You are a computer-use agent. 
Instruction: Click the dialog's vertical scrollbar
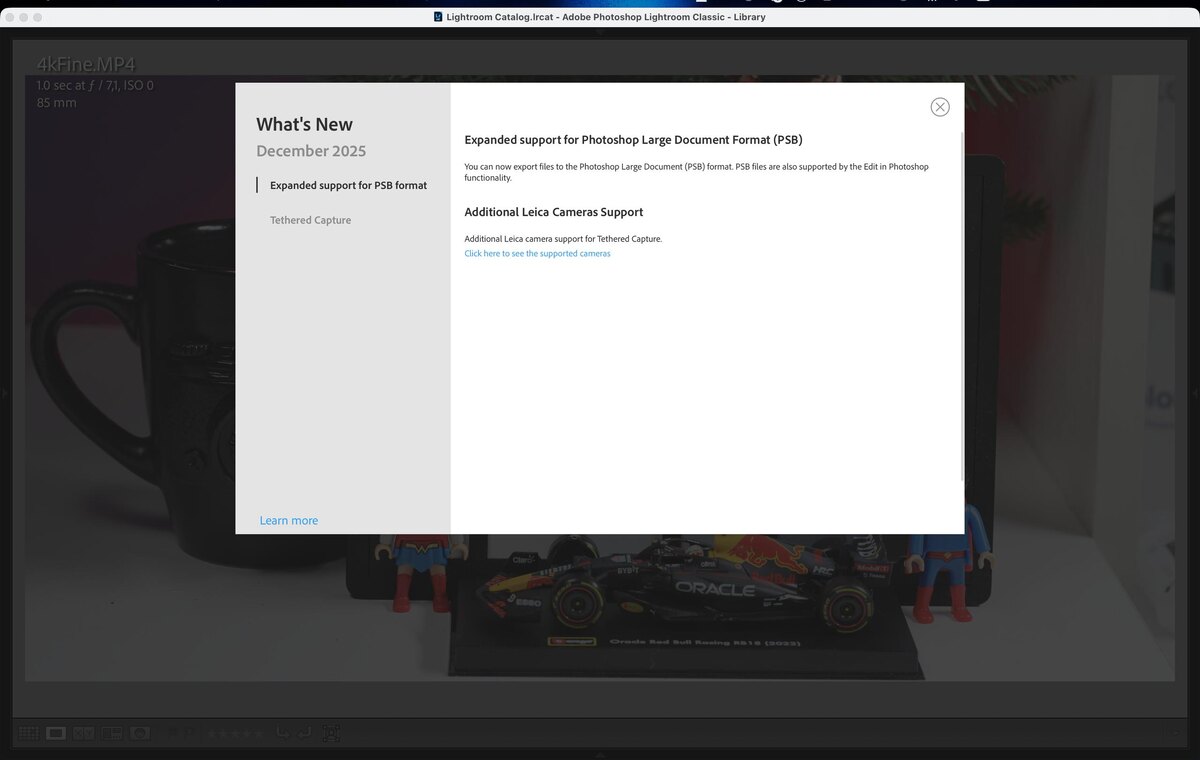click(963, 305)
